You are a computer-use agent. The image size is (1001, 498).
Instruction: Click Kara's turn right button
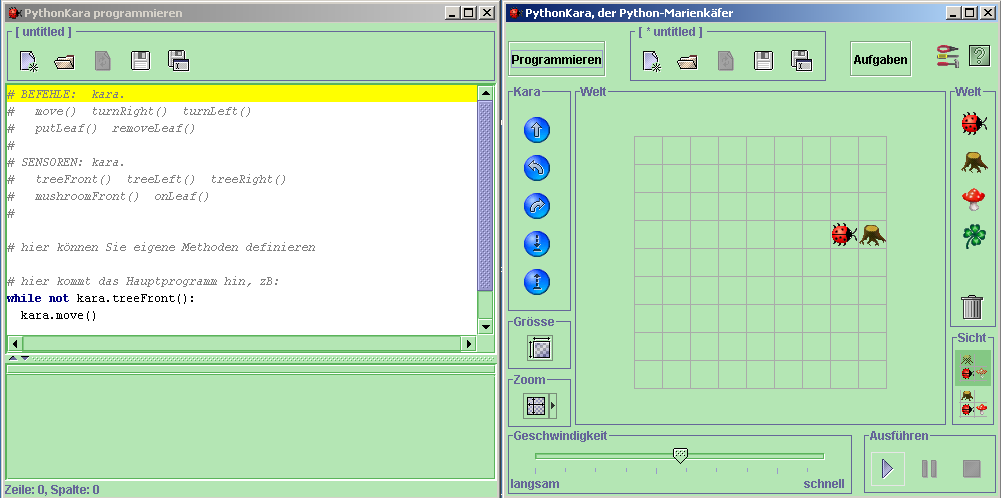537,206
